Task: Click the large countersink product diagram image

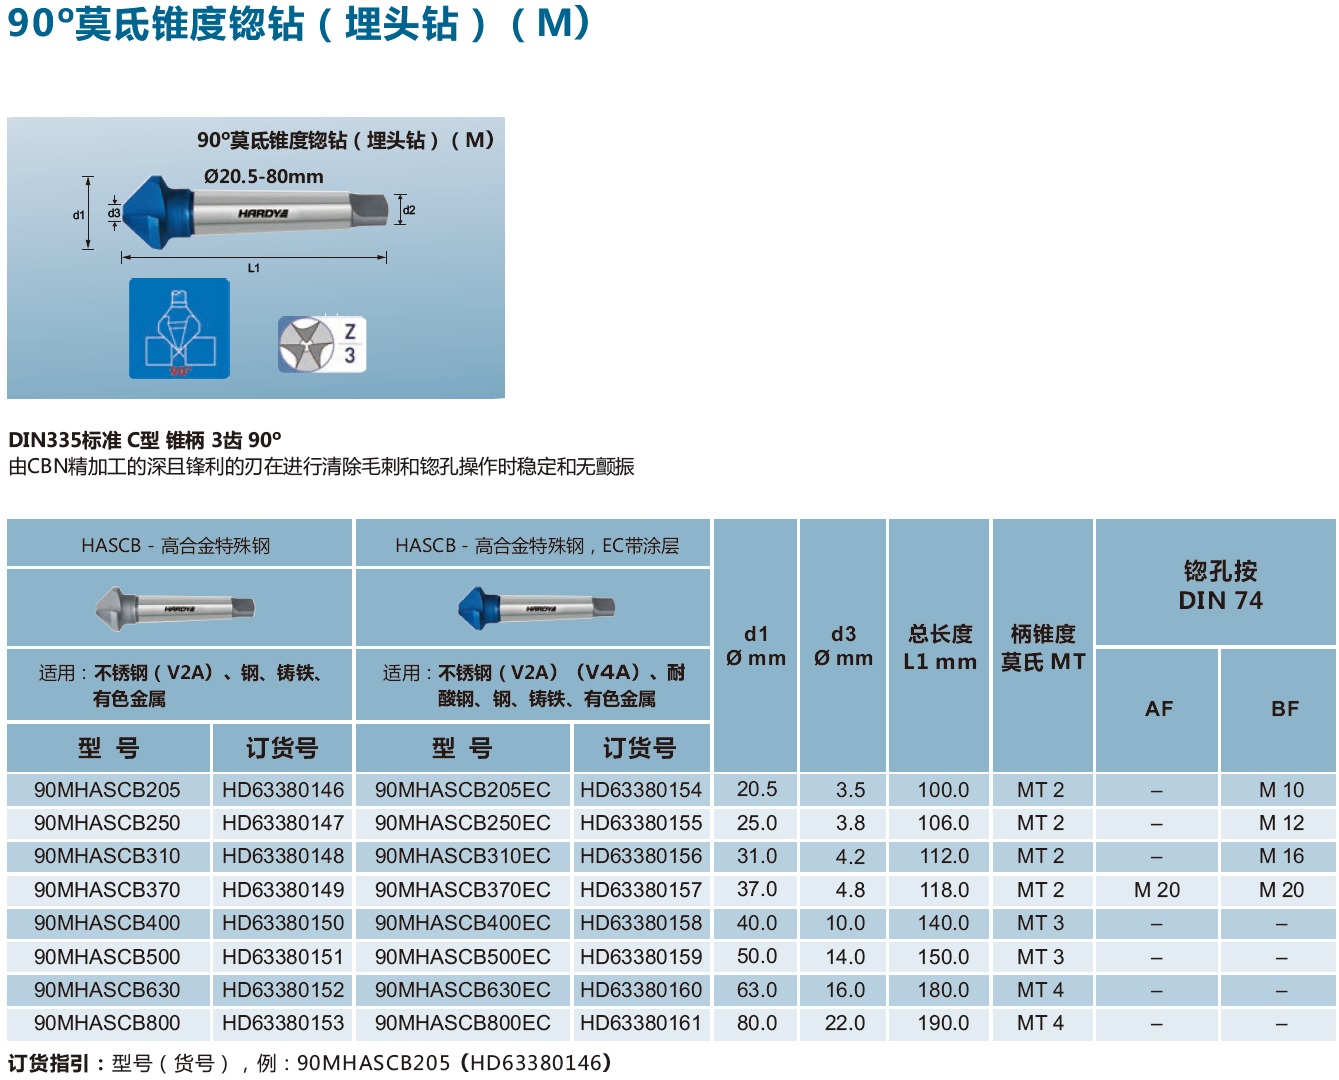Action: 256,258
